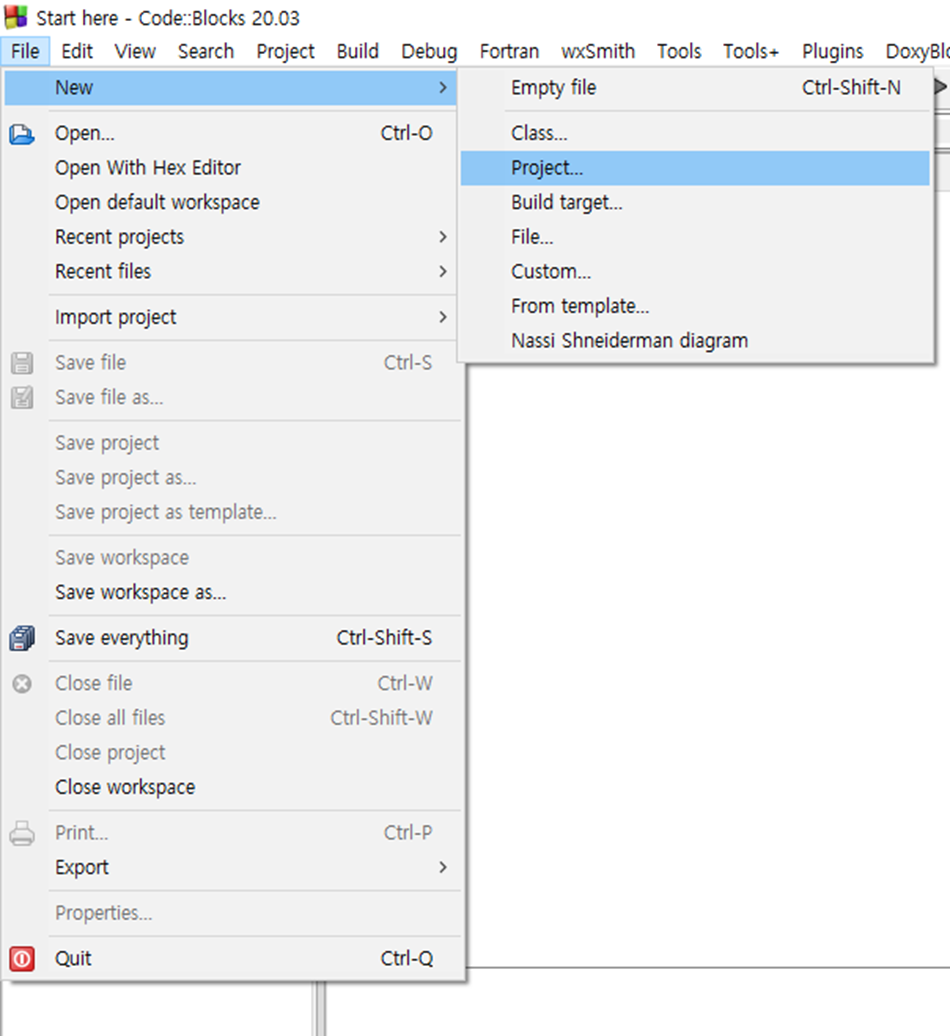
Task: Click Save everything menu entry
Action: [x=231, y=638]
